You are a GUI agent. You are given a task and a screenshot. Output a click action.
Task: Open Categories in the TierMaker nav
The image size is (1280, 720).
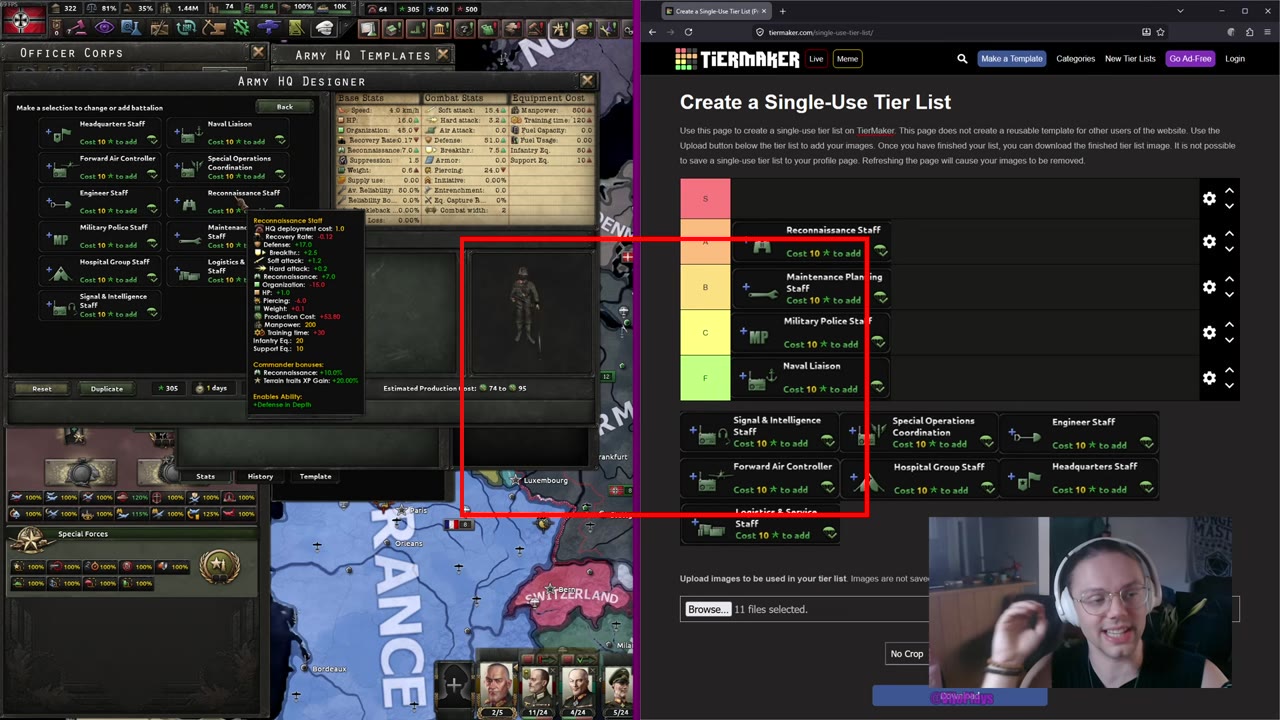click(x=1075, y=59)
